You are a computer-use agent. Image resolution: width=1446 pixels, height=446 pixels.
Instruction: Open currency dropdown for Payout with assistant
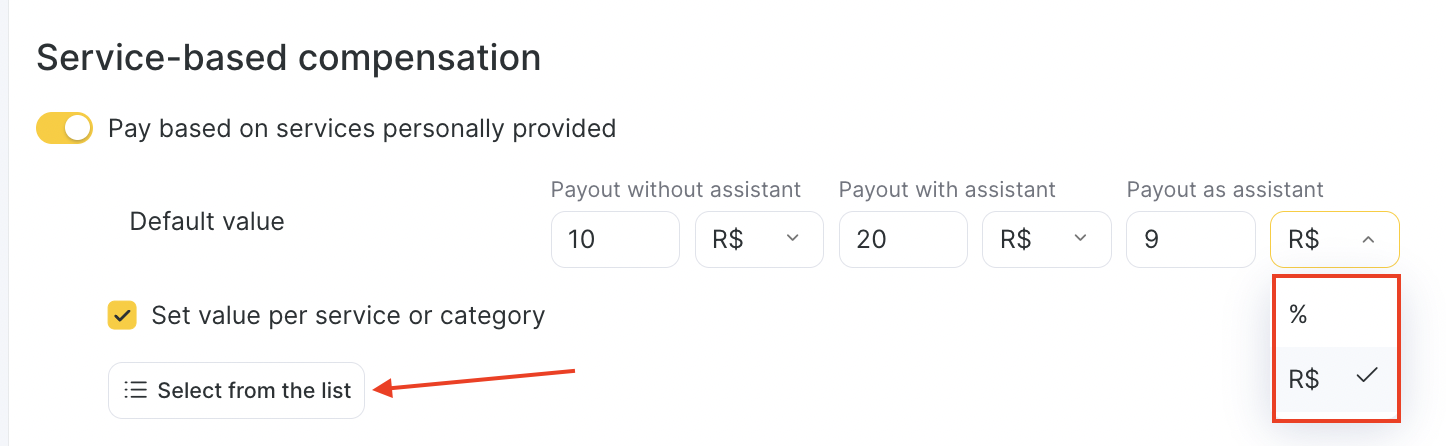tap(1047, 239)
